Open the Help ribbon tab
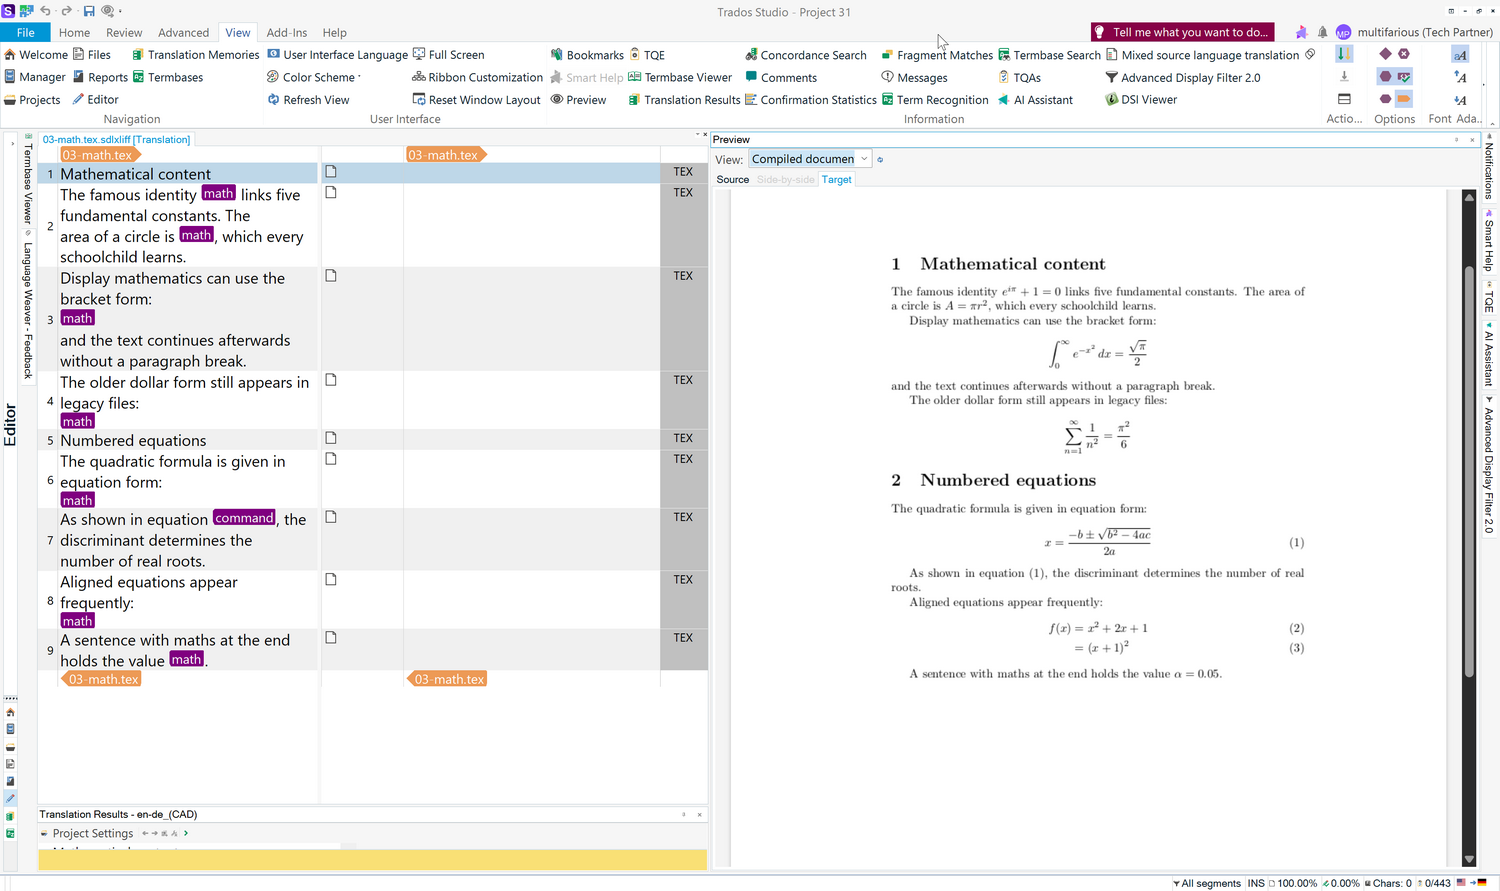 (x=335, y=32)
